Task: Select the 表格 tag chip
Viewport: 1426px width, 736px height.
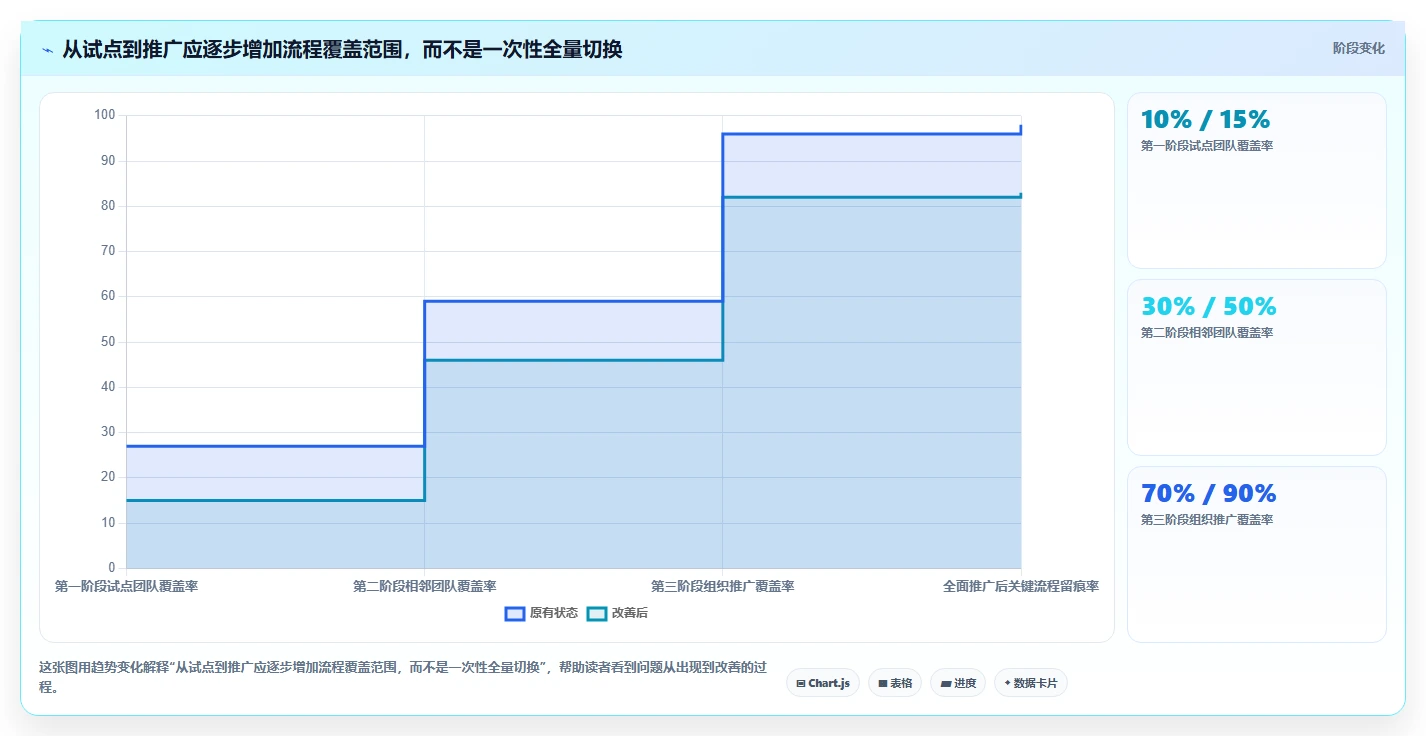Action: click(895, 683)
